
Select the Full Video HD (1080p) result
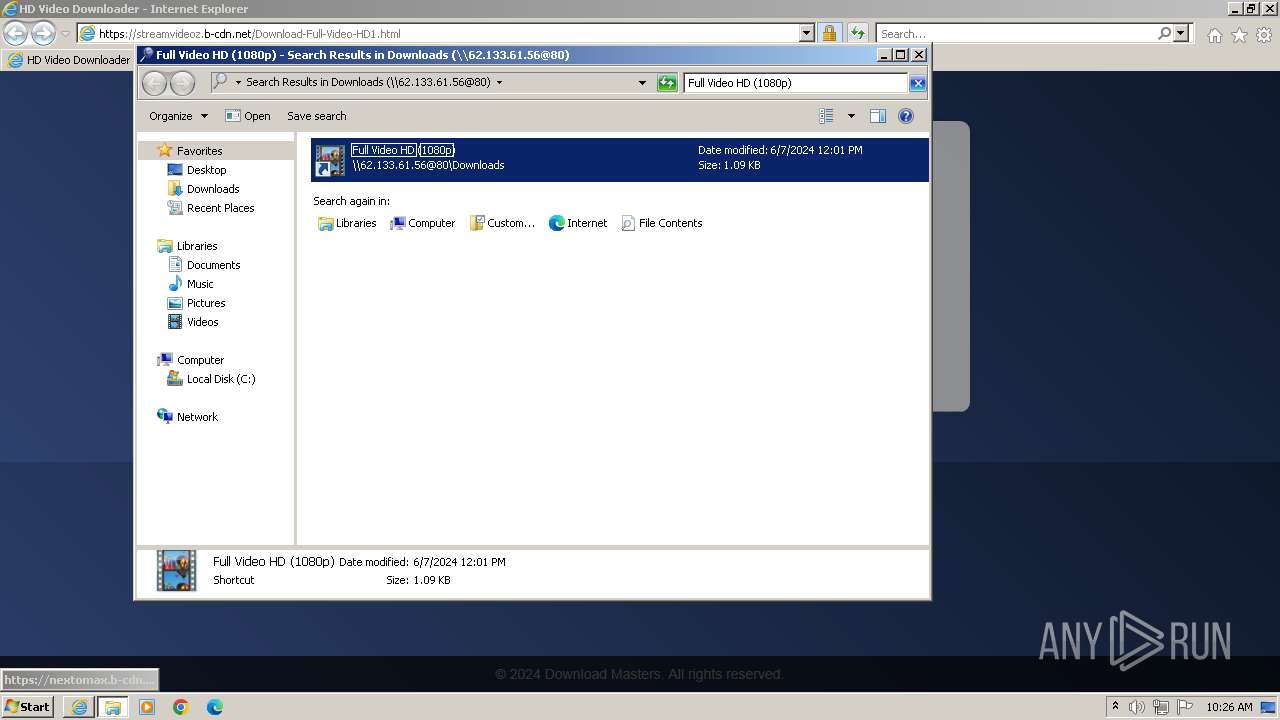[x=619, y=159]
